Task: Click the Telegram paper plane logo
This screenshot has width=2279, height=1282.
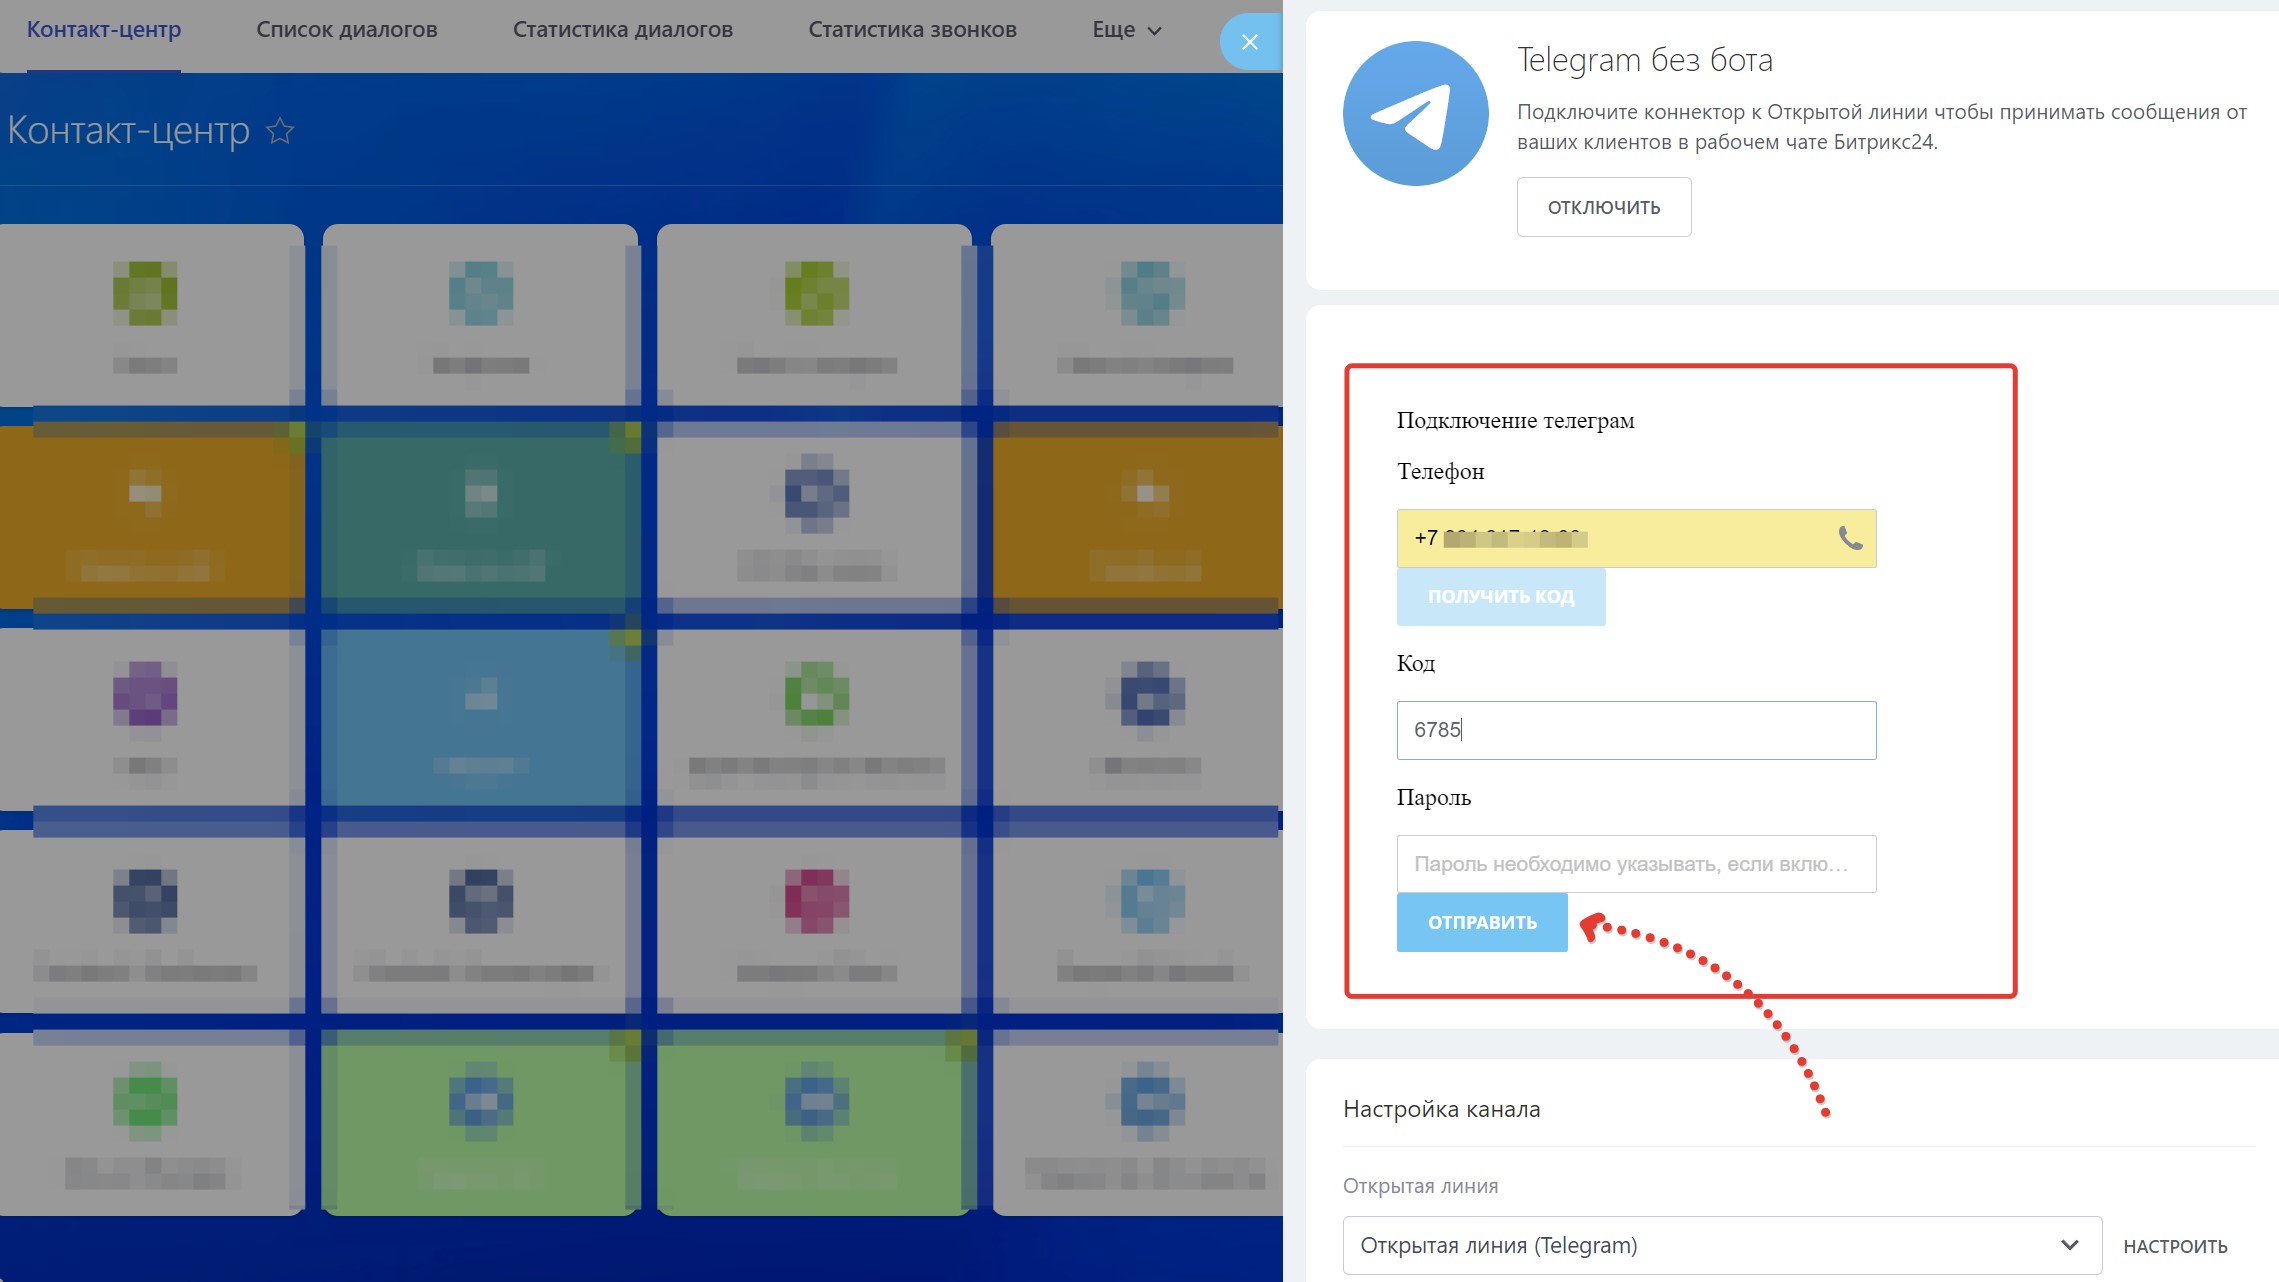Action: click(x=1415, y=113)
